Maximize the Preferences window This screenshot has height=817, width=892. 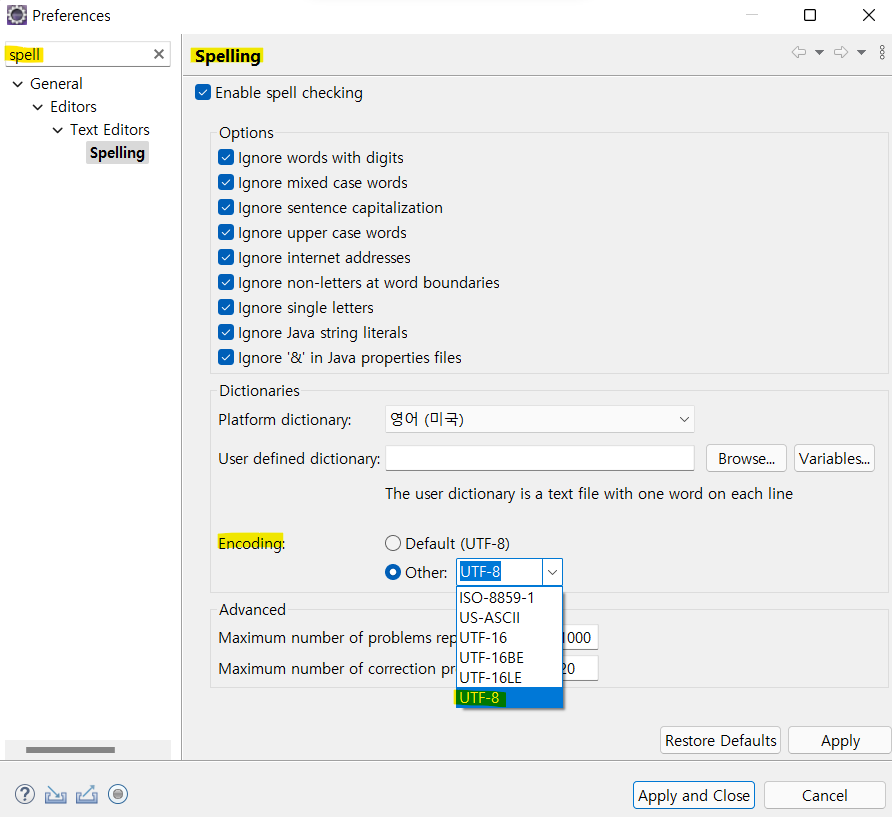[x=810, y=15]
